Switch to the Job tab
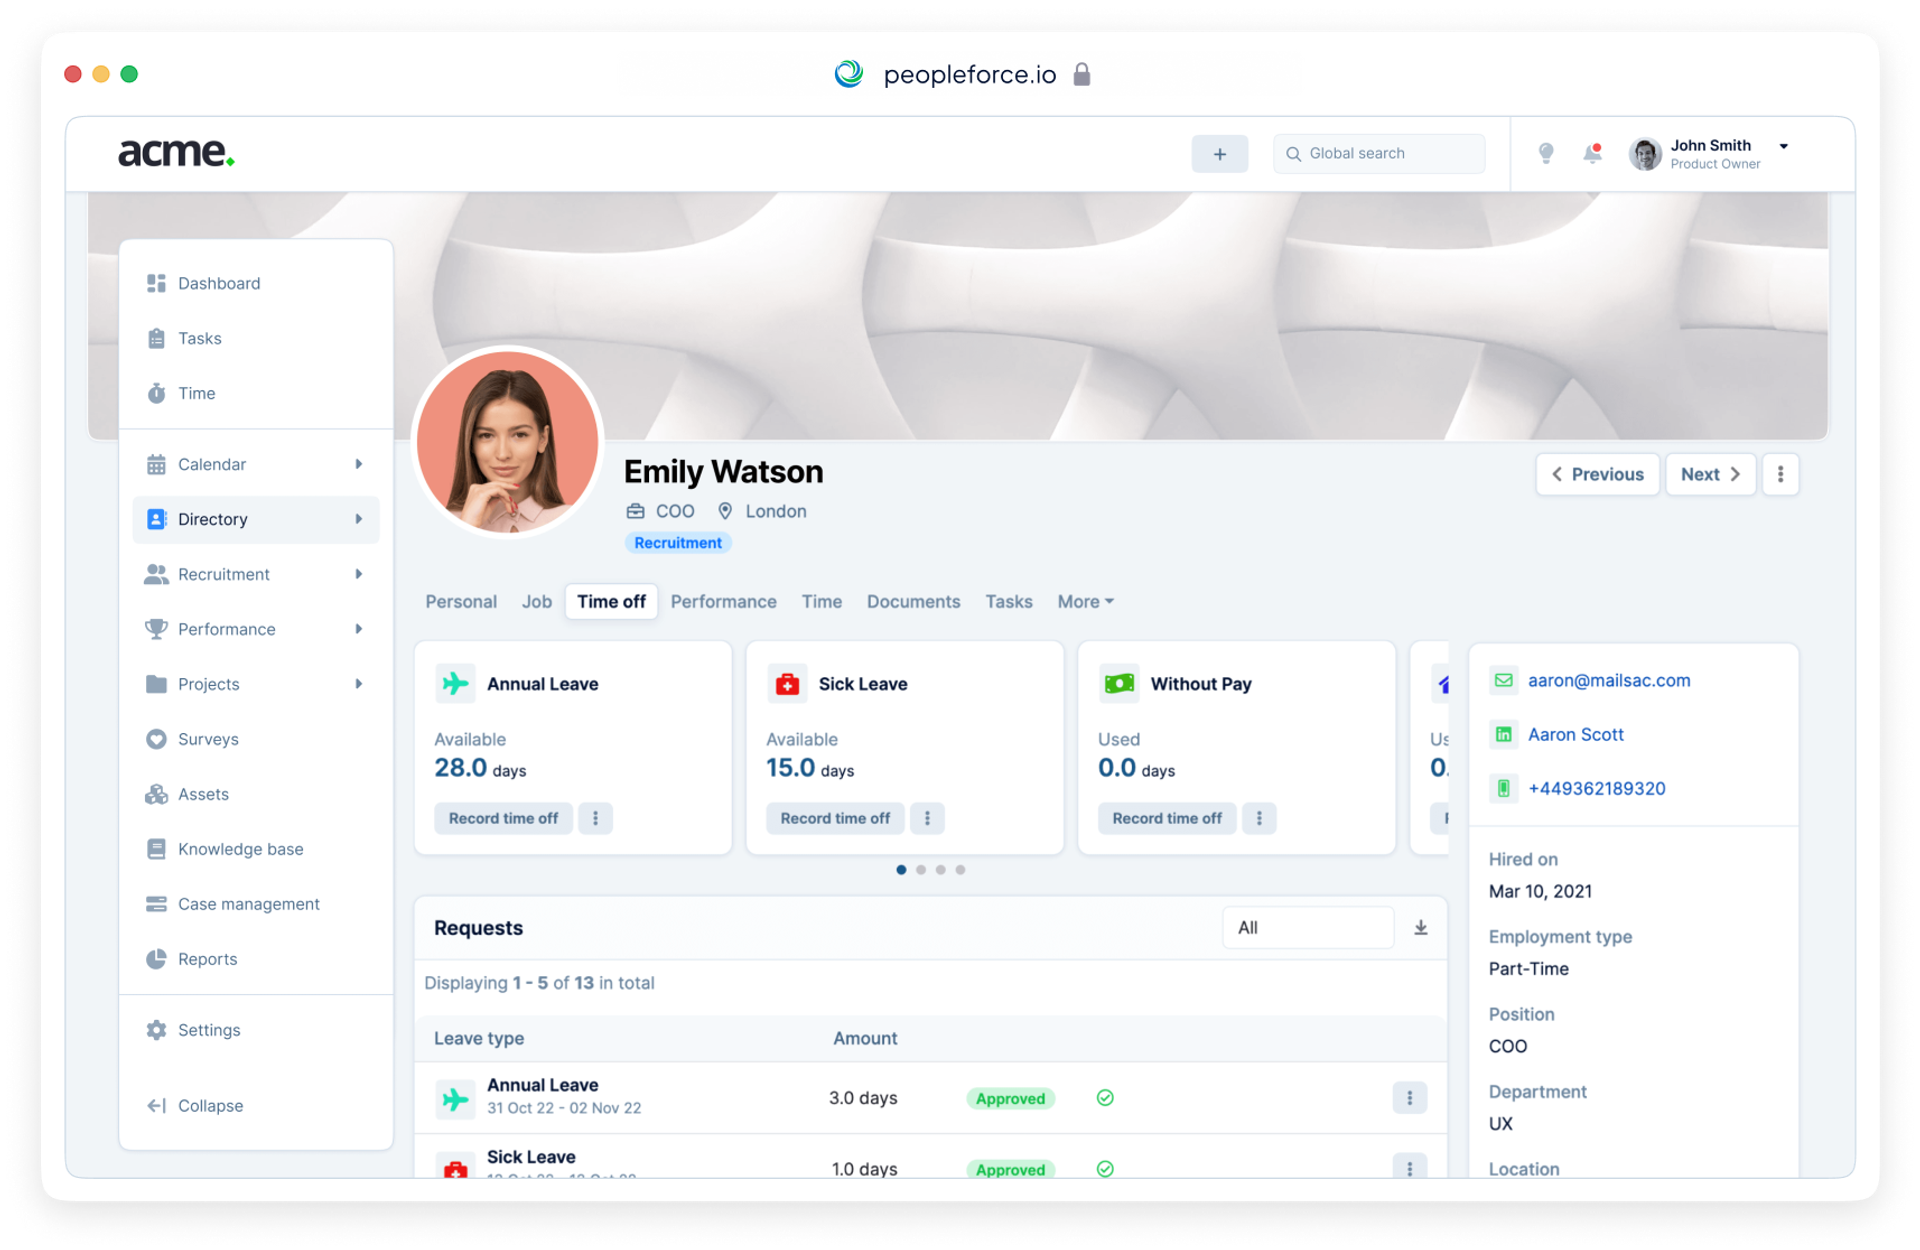This screenshot has width=1920, height=1250. coord(536,601)
